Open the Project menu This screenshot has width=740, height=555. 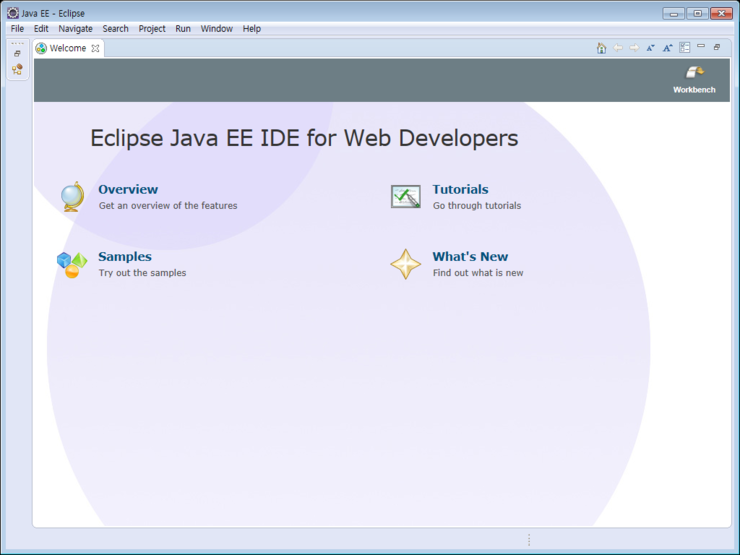coord(152,29)
